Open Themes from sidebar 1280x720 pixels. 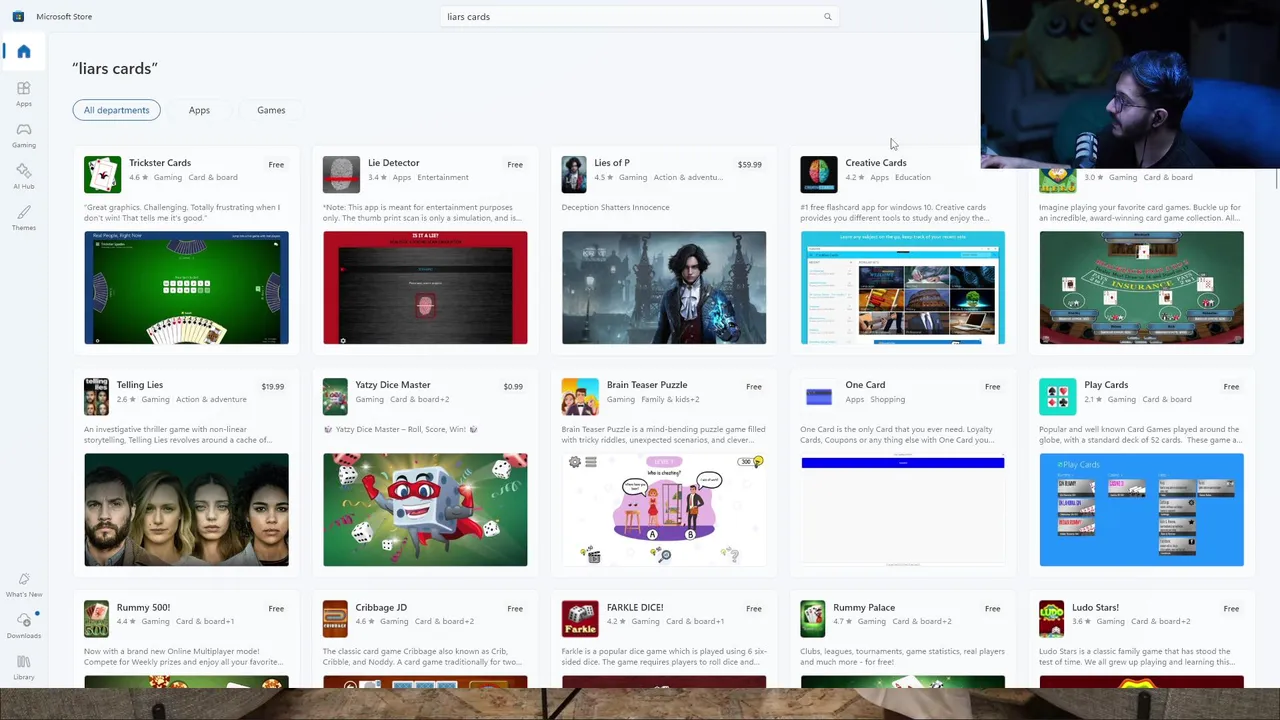click(x=23, y=218)
